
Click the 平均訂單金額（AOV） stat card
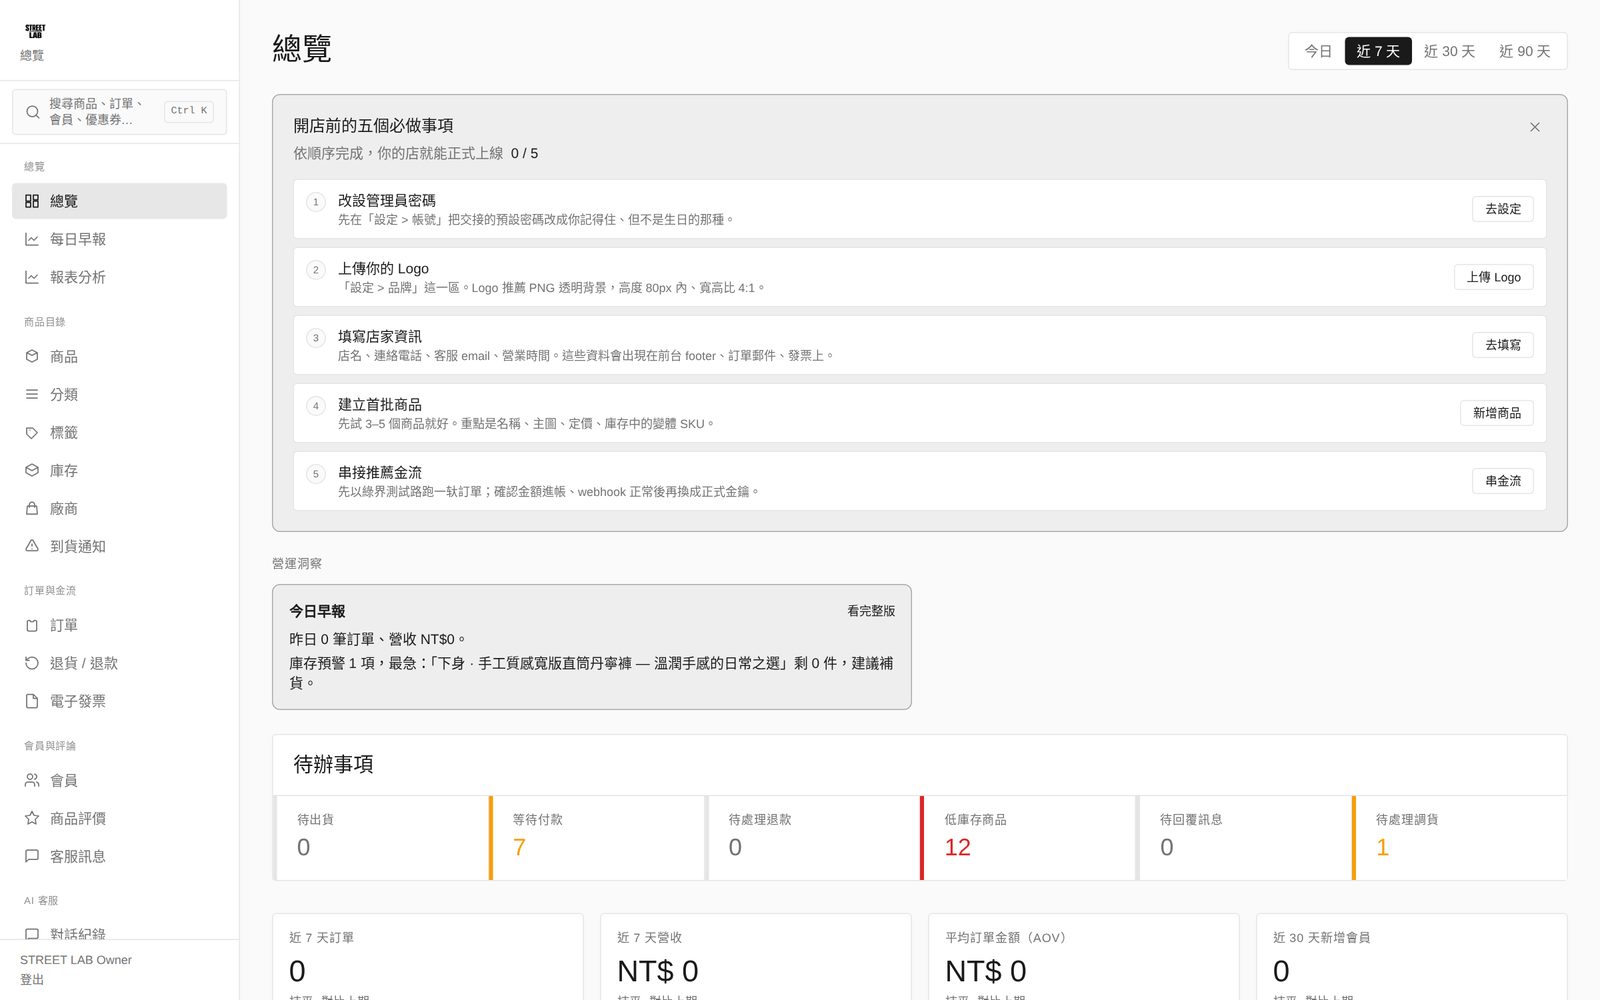[1084, 957]
